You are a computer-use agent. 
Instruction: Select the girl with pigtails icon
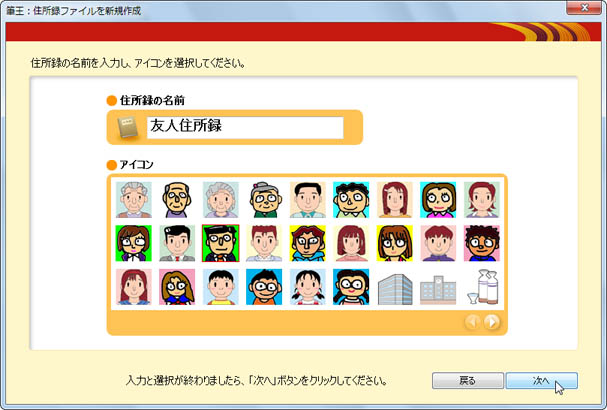(308, 286)
